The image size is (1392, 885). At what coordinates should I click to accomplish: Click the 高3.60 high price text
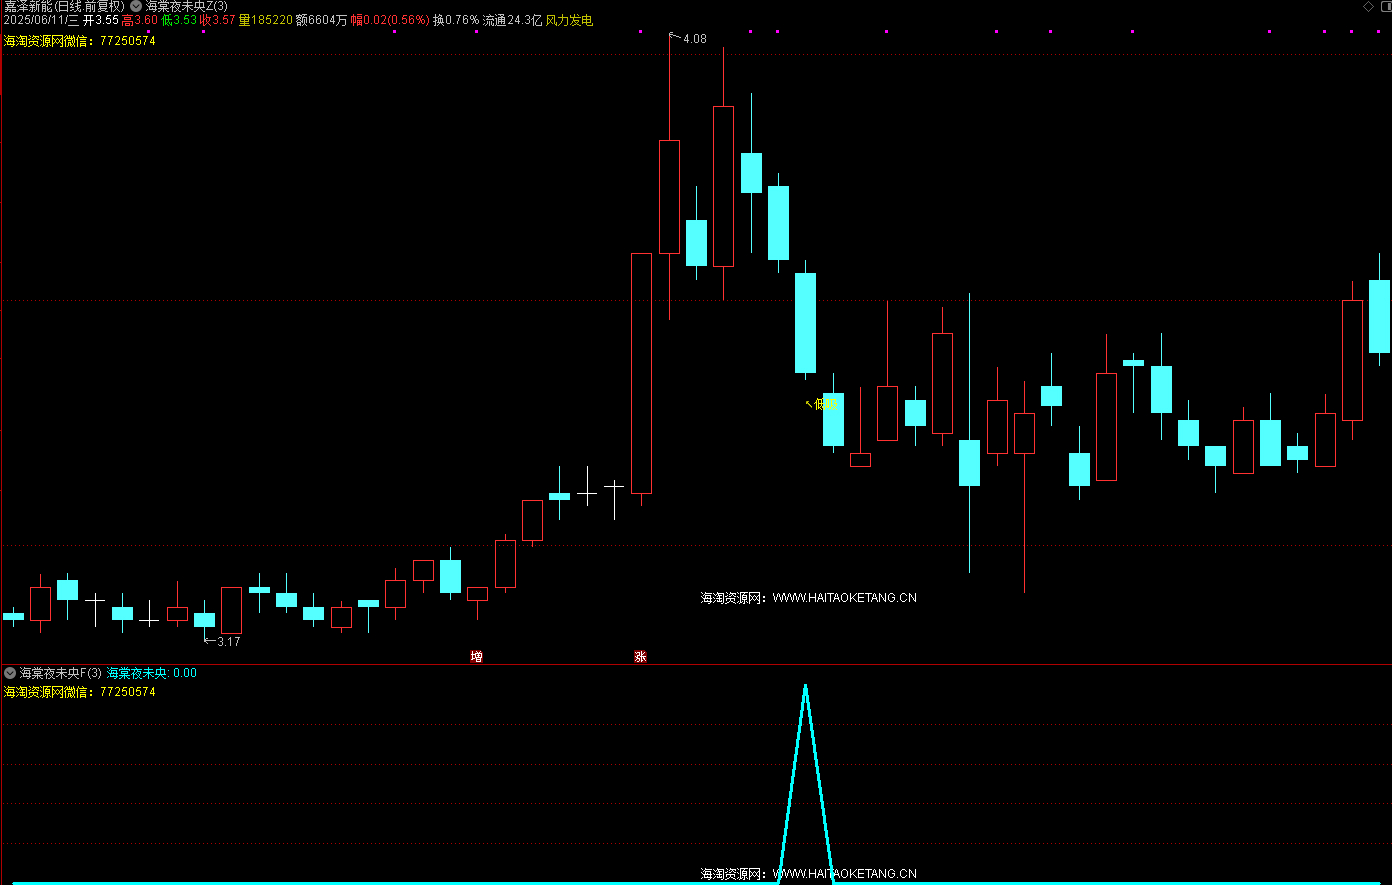pyautogui.click(x=139, y=20)
